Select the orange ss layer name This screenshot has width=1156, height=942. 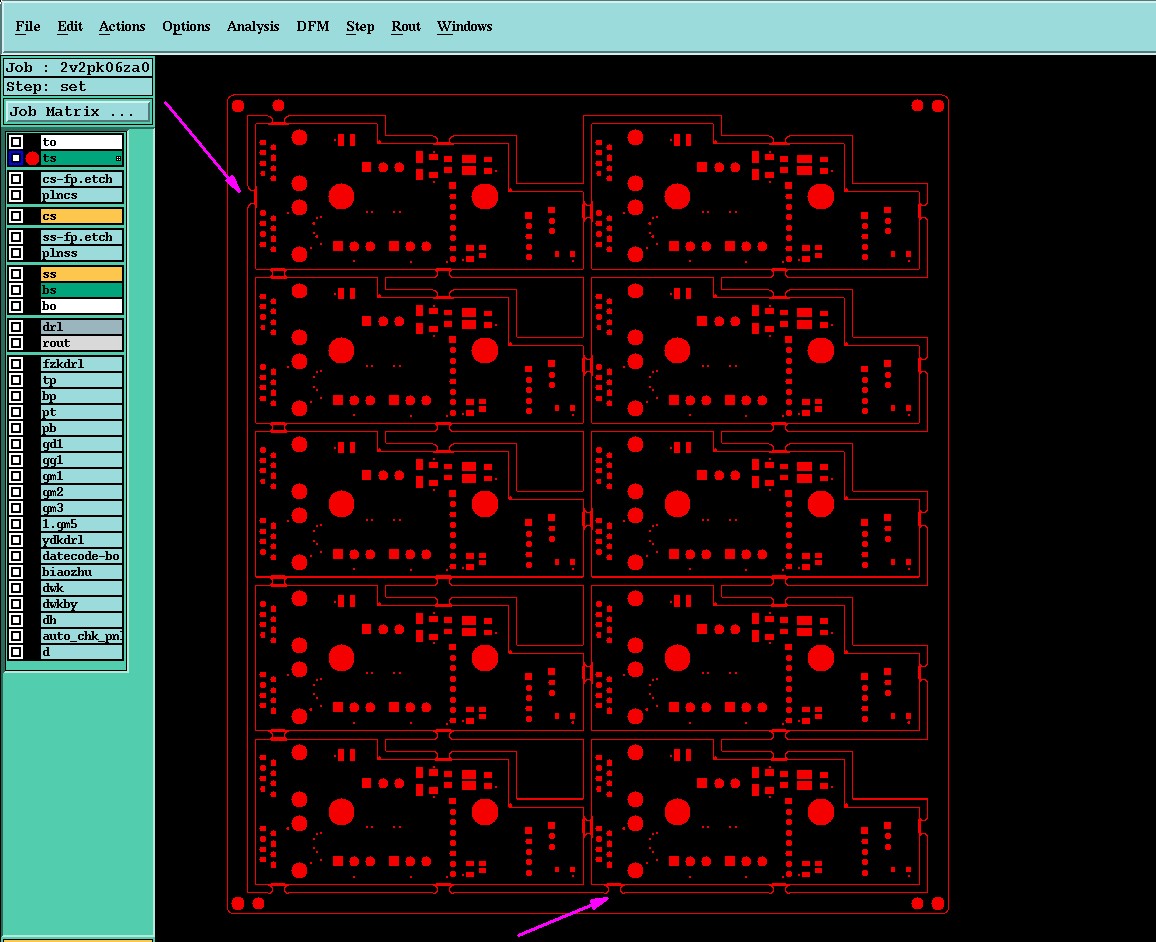[x=81, y=273]
